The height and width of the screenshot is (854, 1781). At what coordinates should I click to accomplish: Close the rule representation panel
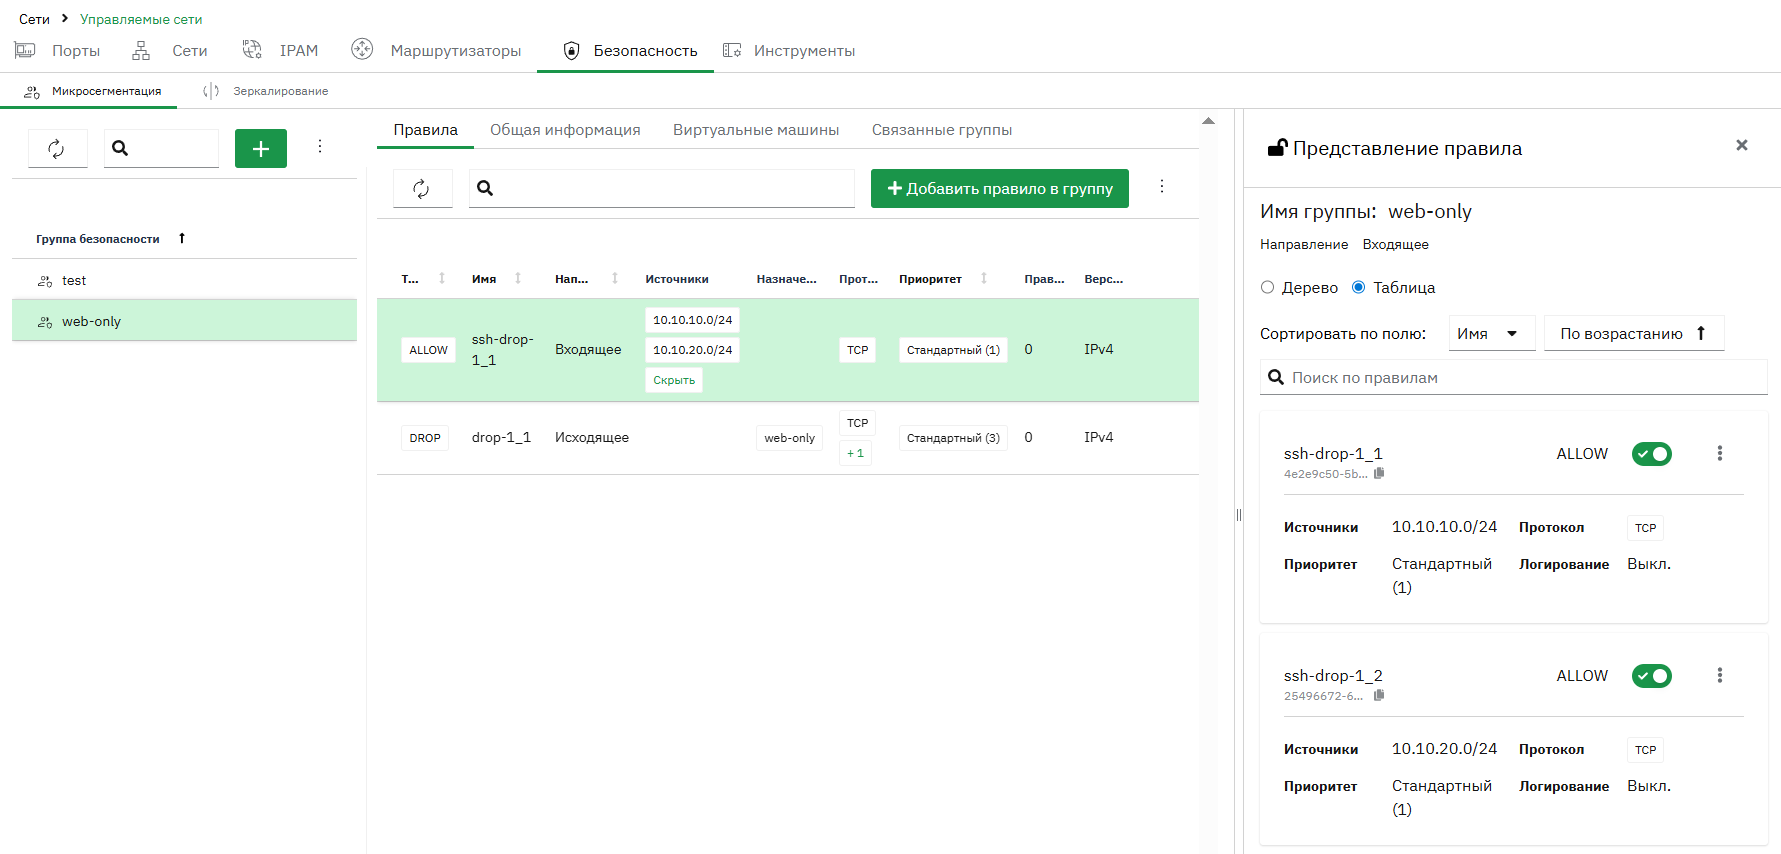[1742, 145]
